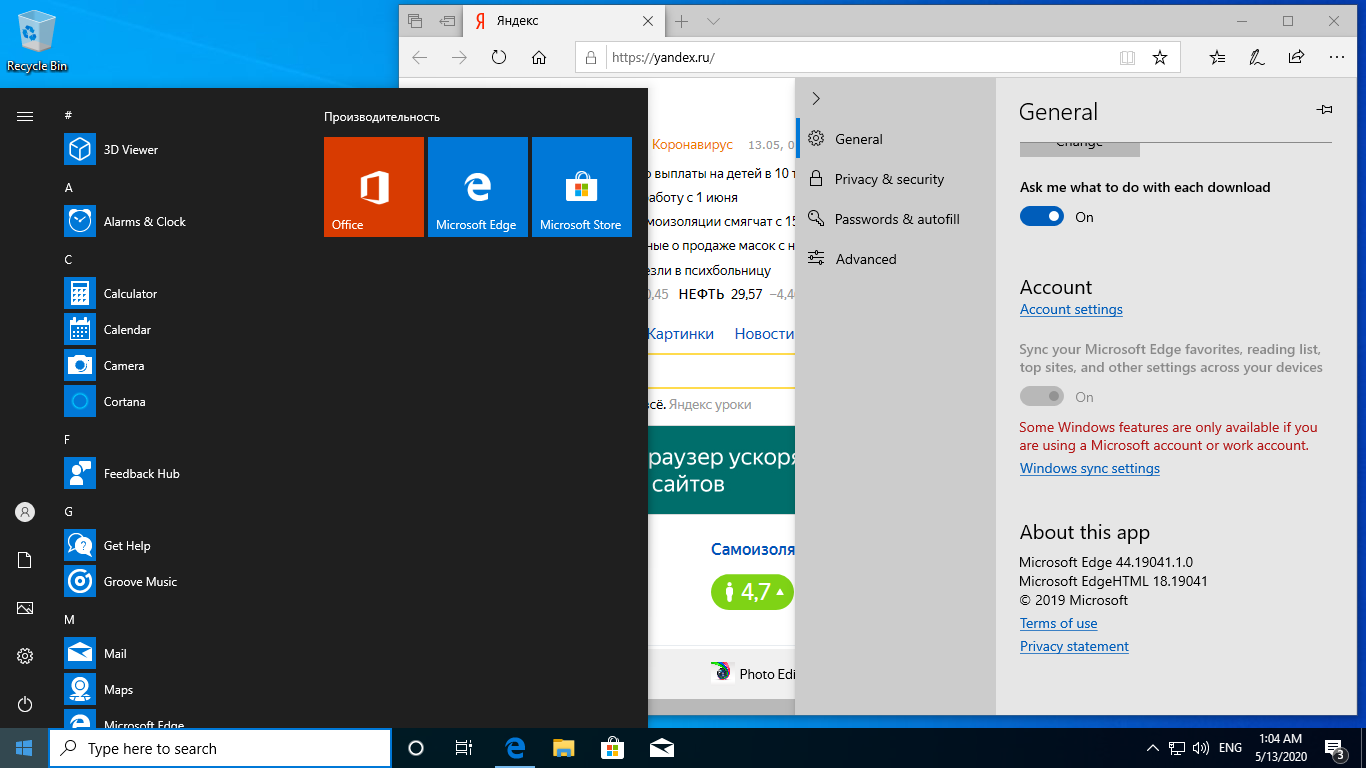
Task: Refresh the Yandex page in Edge
Action: click(499, 58)
